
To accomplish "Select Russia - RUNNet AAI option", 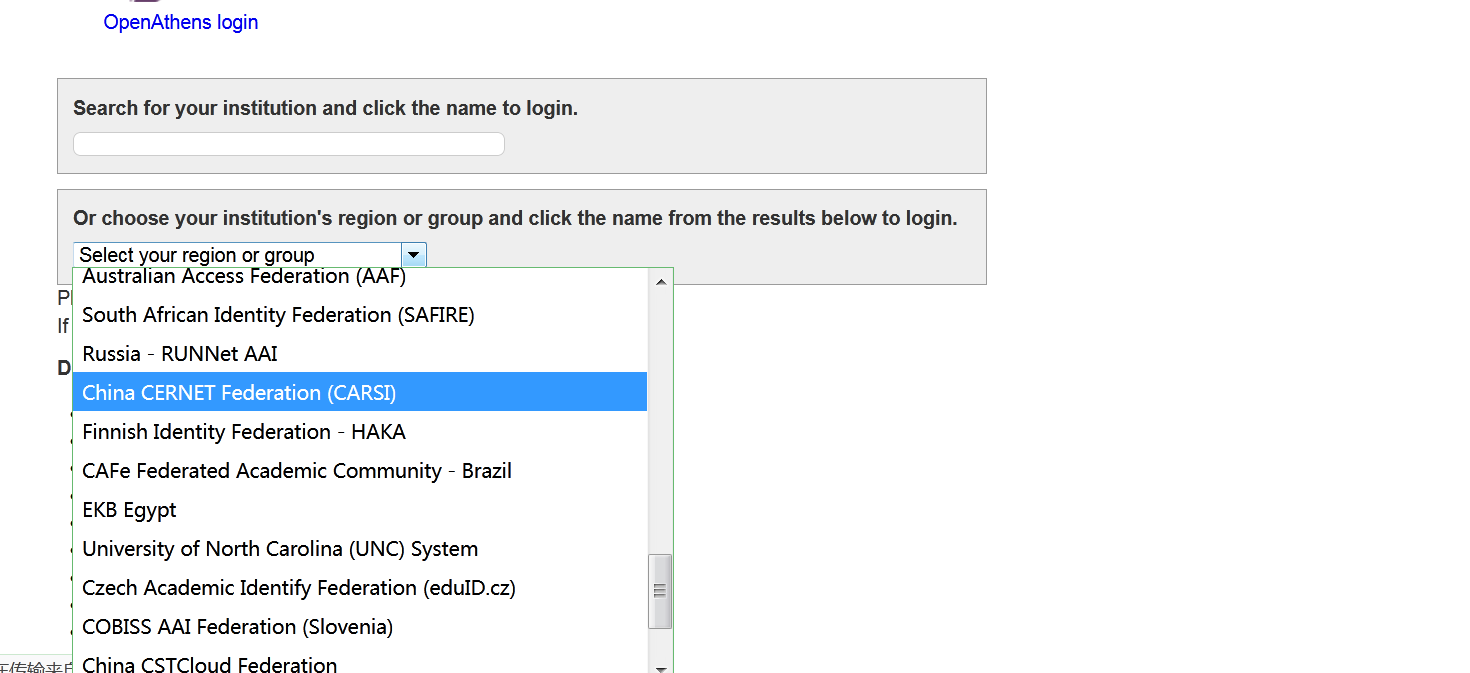I will tap(180, 354).
